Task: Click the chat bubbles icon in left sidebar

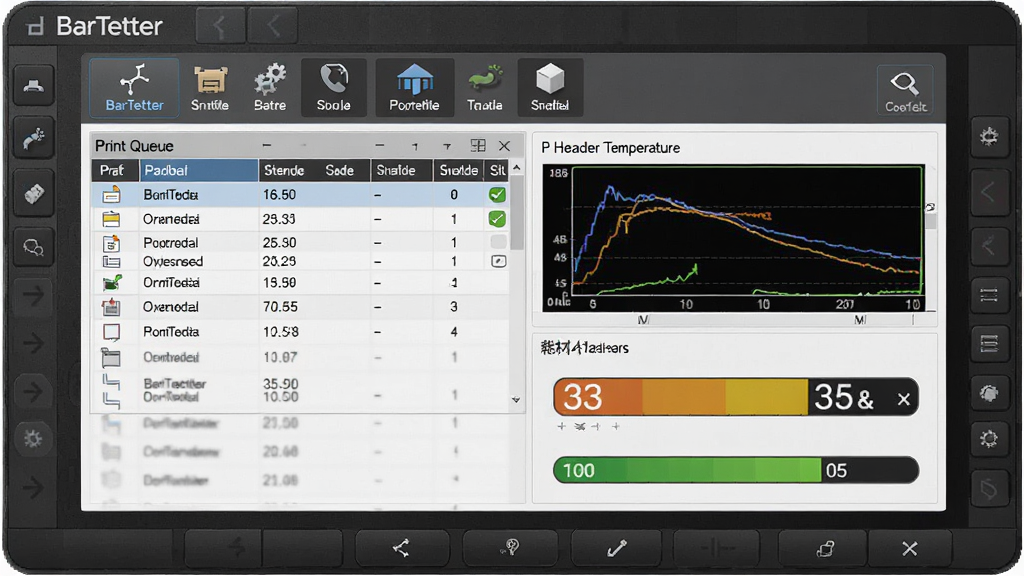Action: point(34,248)
